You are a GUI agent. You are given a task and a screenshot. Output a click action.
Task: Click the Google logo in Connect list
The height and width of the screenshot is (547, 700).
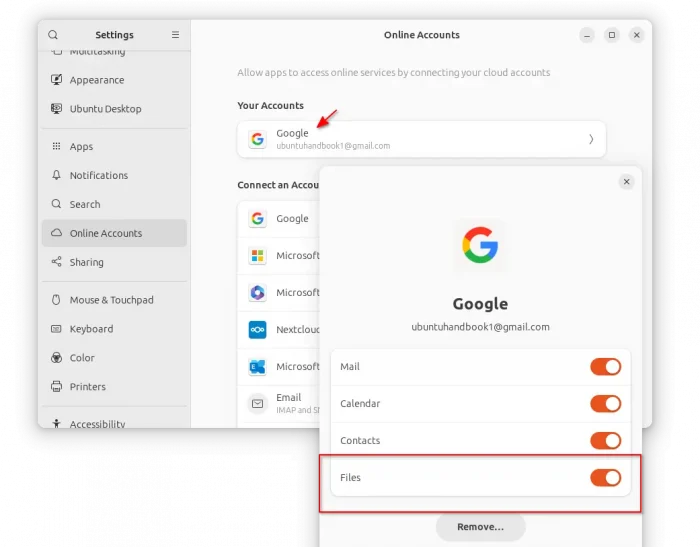click(257, 219)
